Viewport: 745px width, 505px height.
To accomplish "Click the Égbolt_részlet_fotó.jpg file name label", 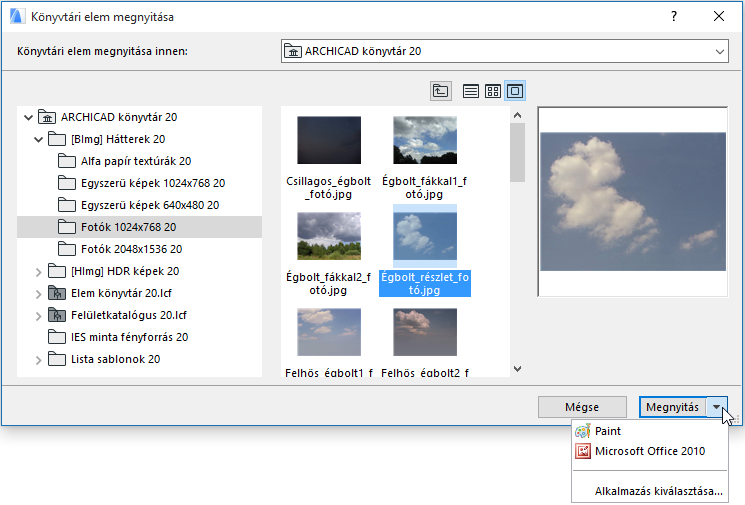I will pos(425,284).
